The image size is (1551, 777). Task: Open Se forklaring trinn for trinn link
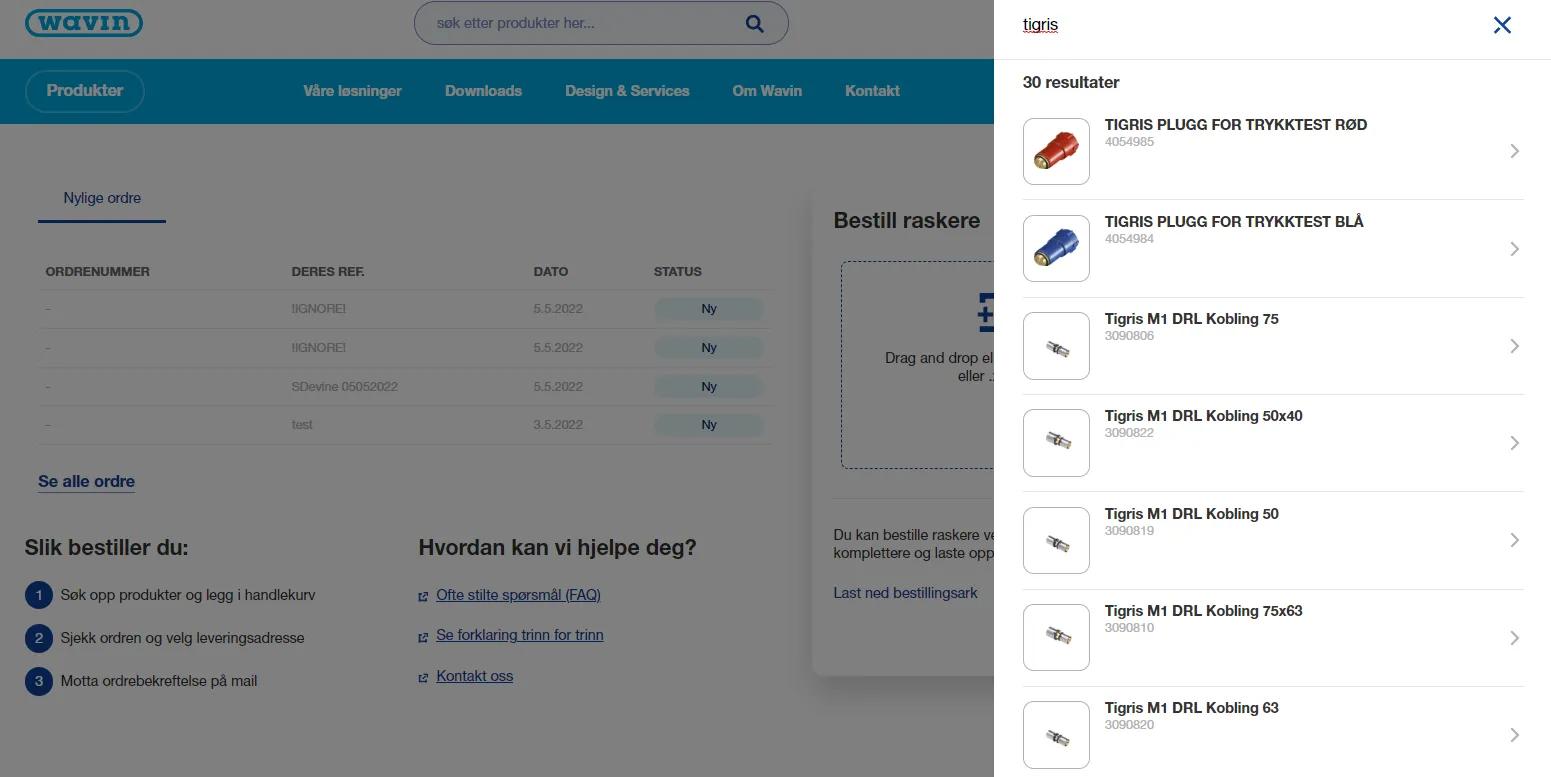[x=520, y=635]
